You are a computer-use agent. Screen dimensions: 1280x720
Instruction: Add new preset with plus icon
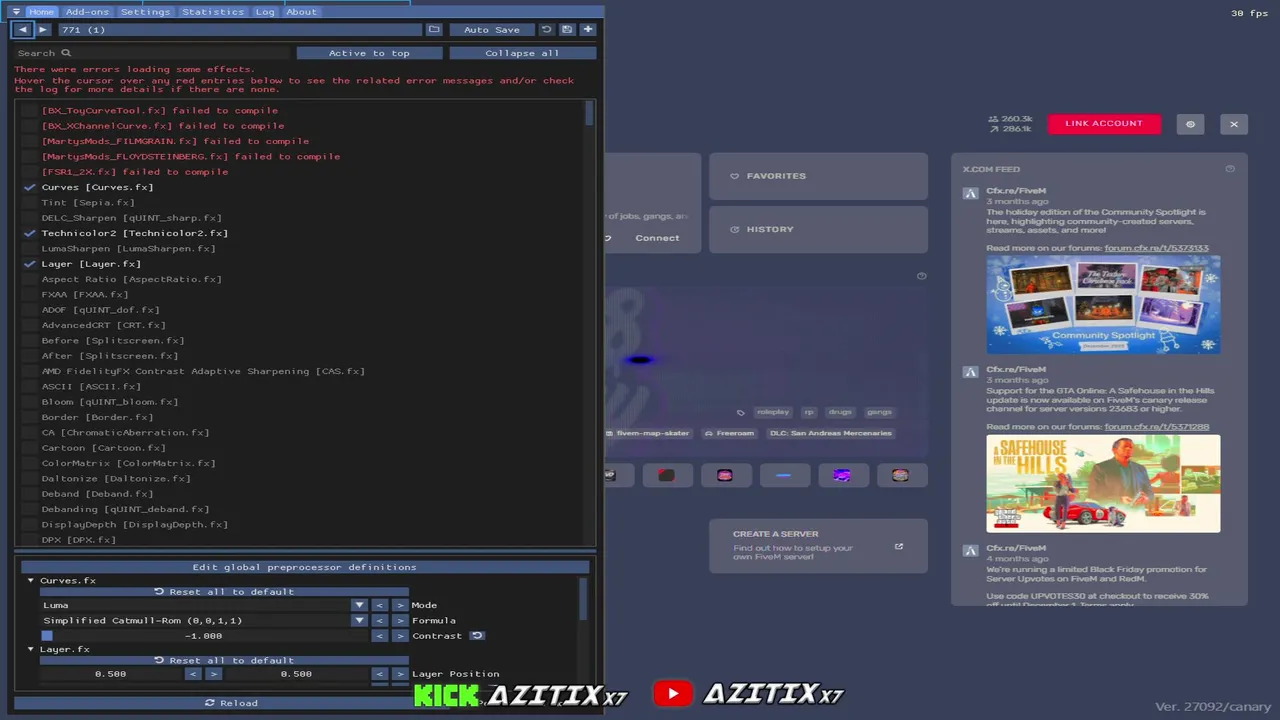(x=588, y=30)
